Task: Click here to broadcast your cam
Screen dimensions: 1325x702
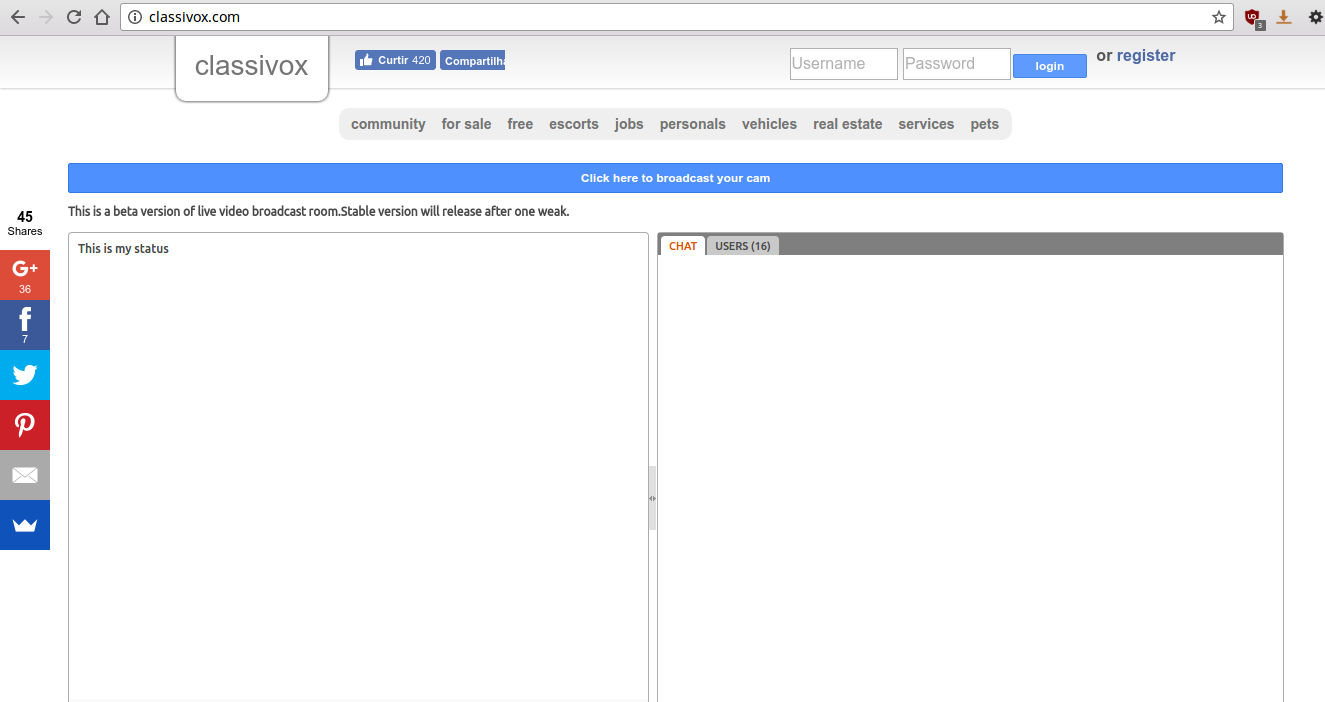Action: 675,178
